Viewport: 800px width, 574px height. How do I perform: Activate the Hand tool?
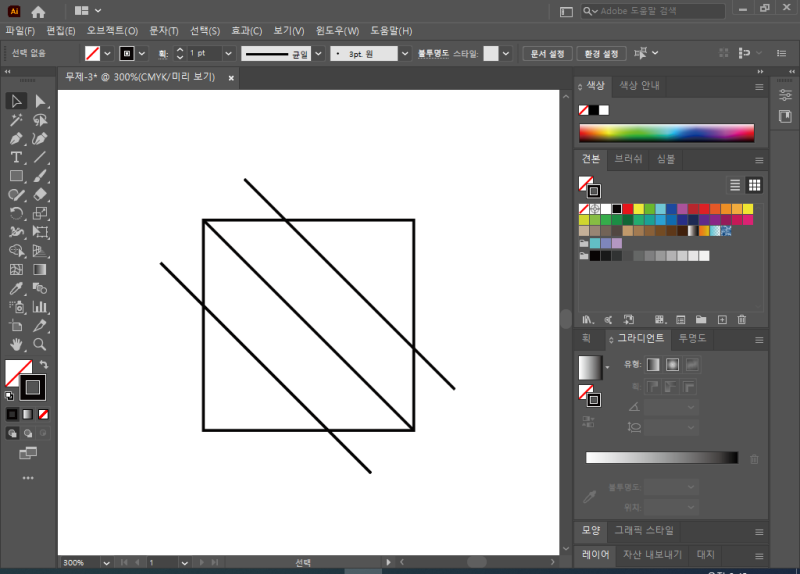(x=16, y=344)
